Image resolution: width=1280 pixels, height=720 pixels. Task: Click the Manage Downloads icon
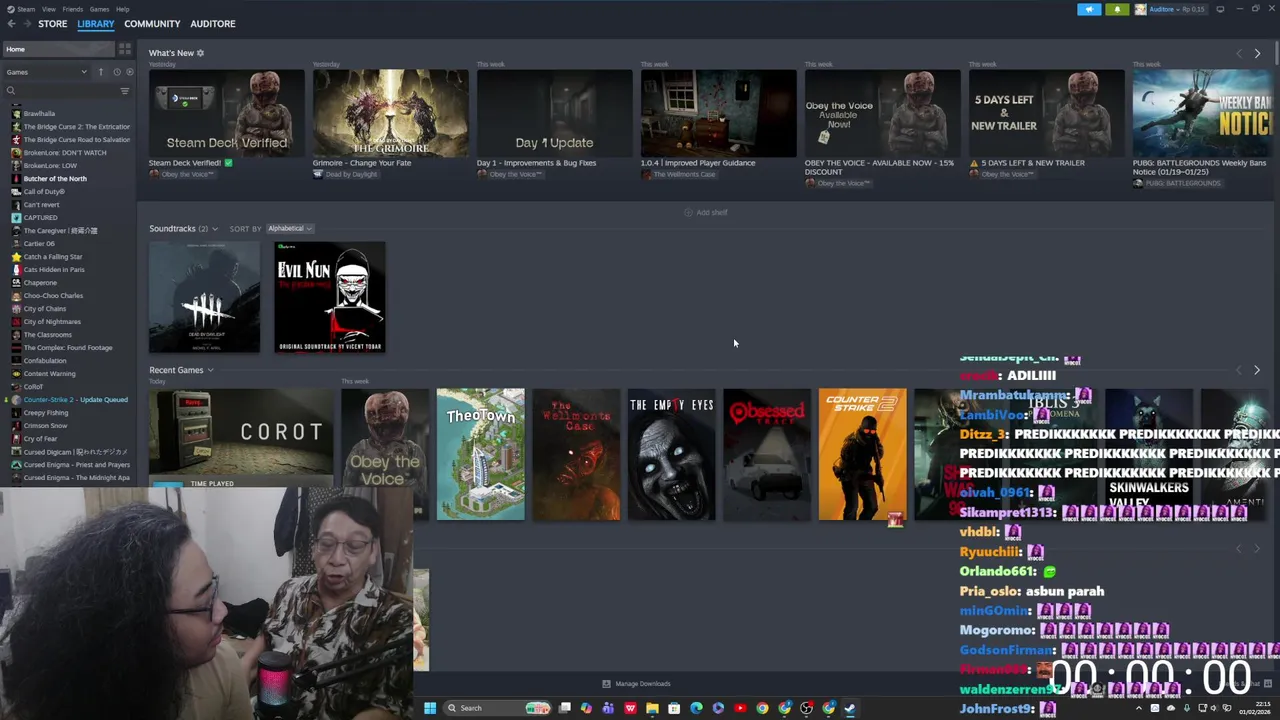(x=606, y=684)
